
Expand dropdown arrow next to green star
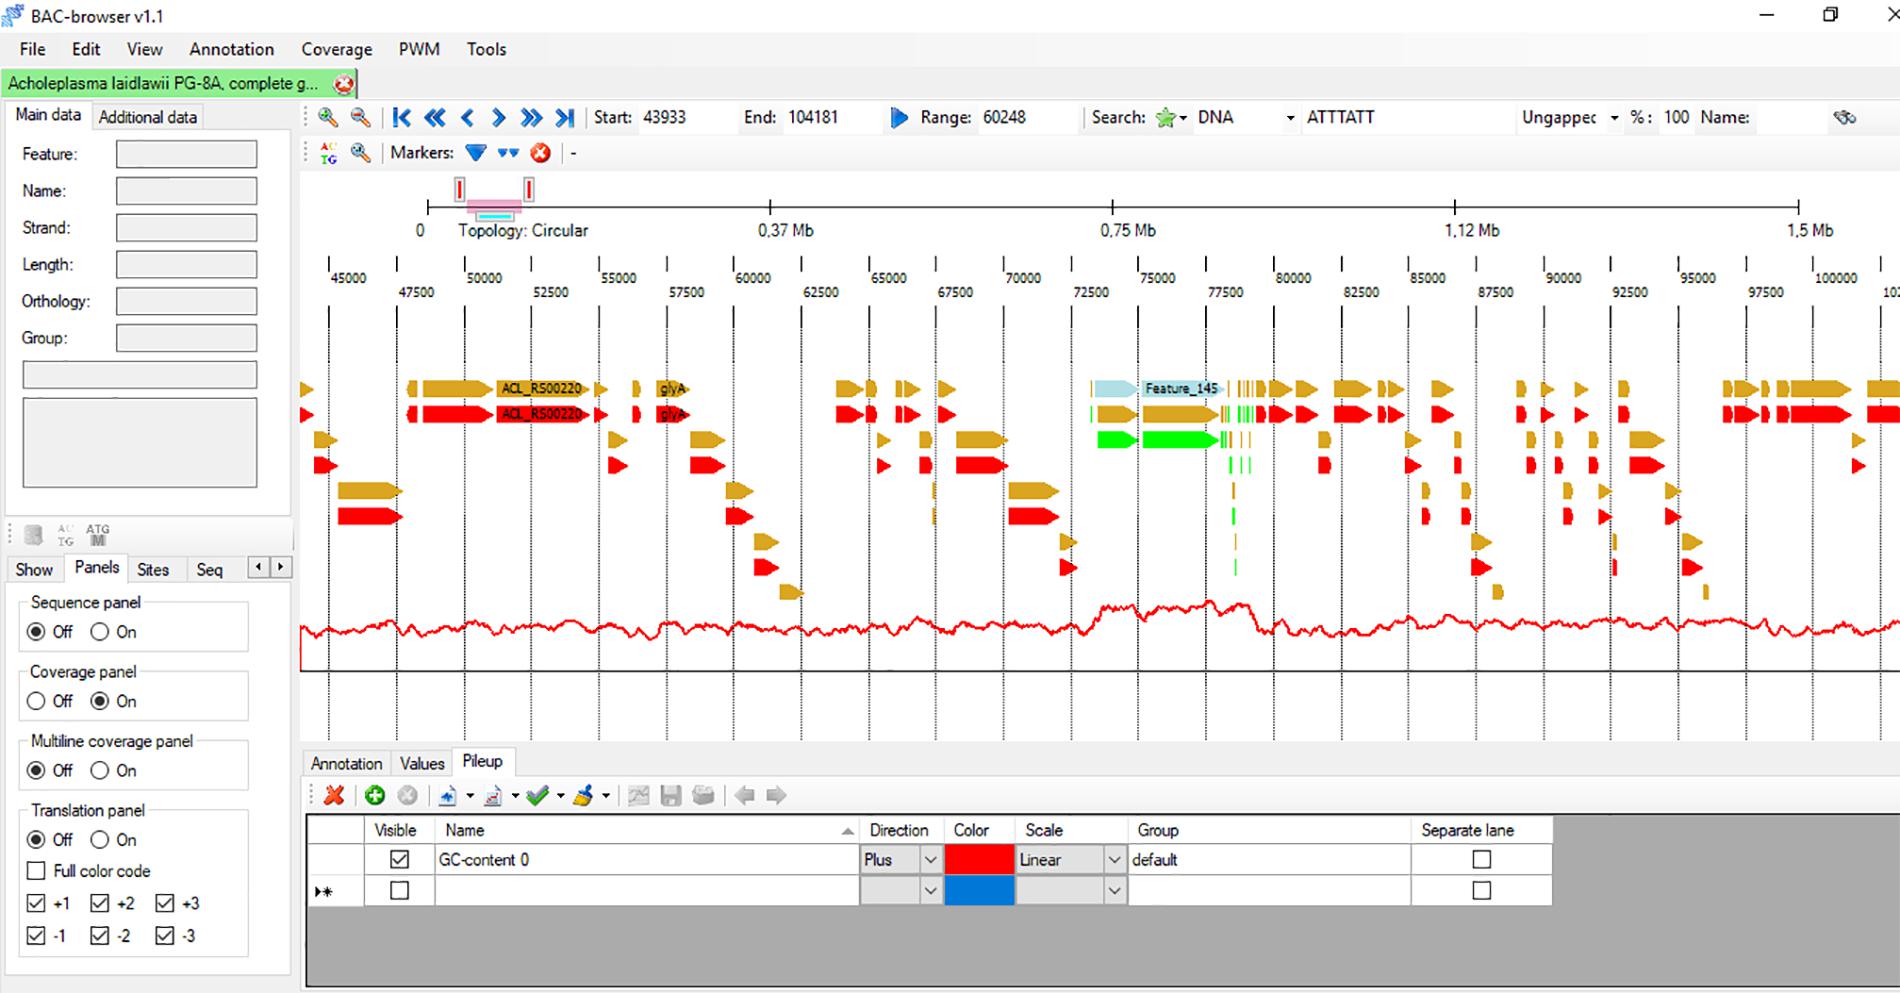1184,118
